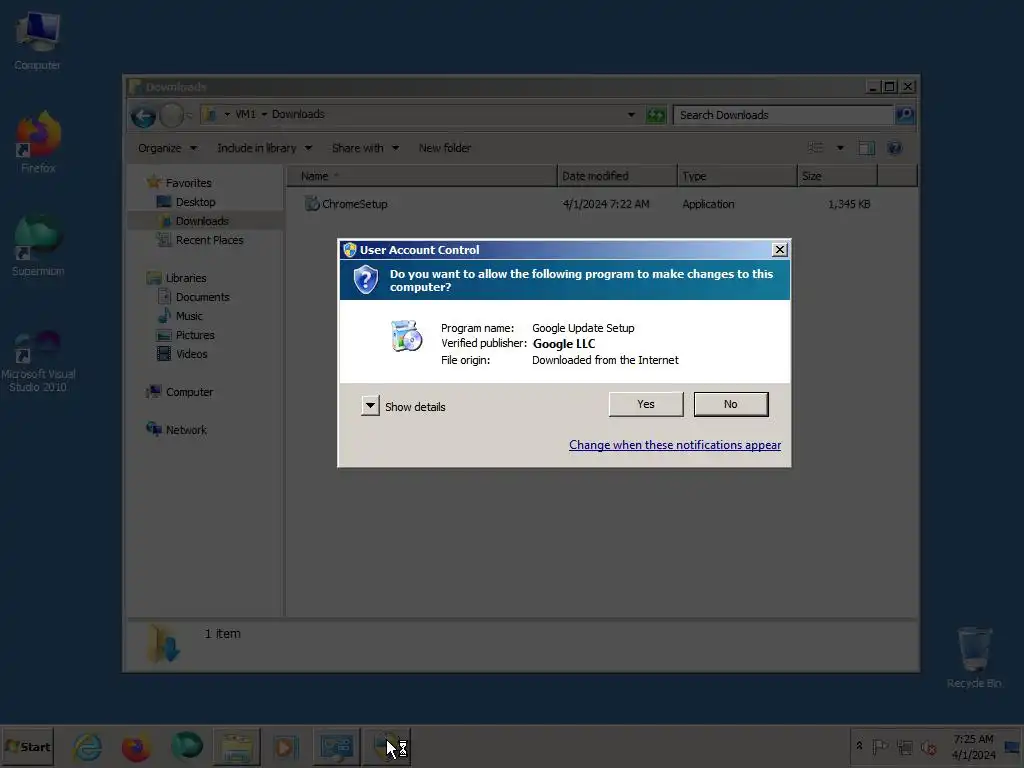Screen dimensions: 1024x768
Task: Click the Show desktop button in the taskbar corner
Action: coord(1014,746)
